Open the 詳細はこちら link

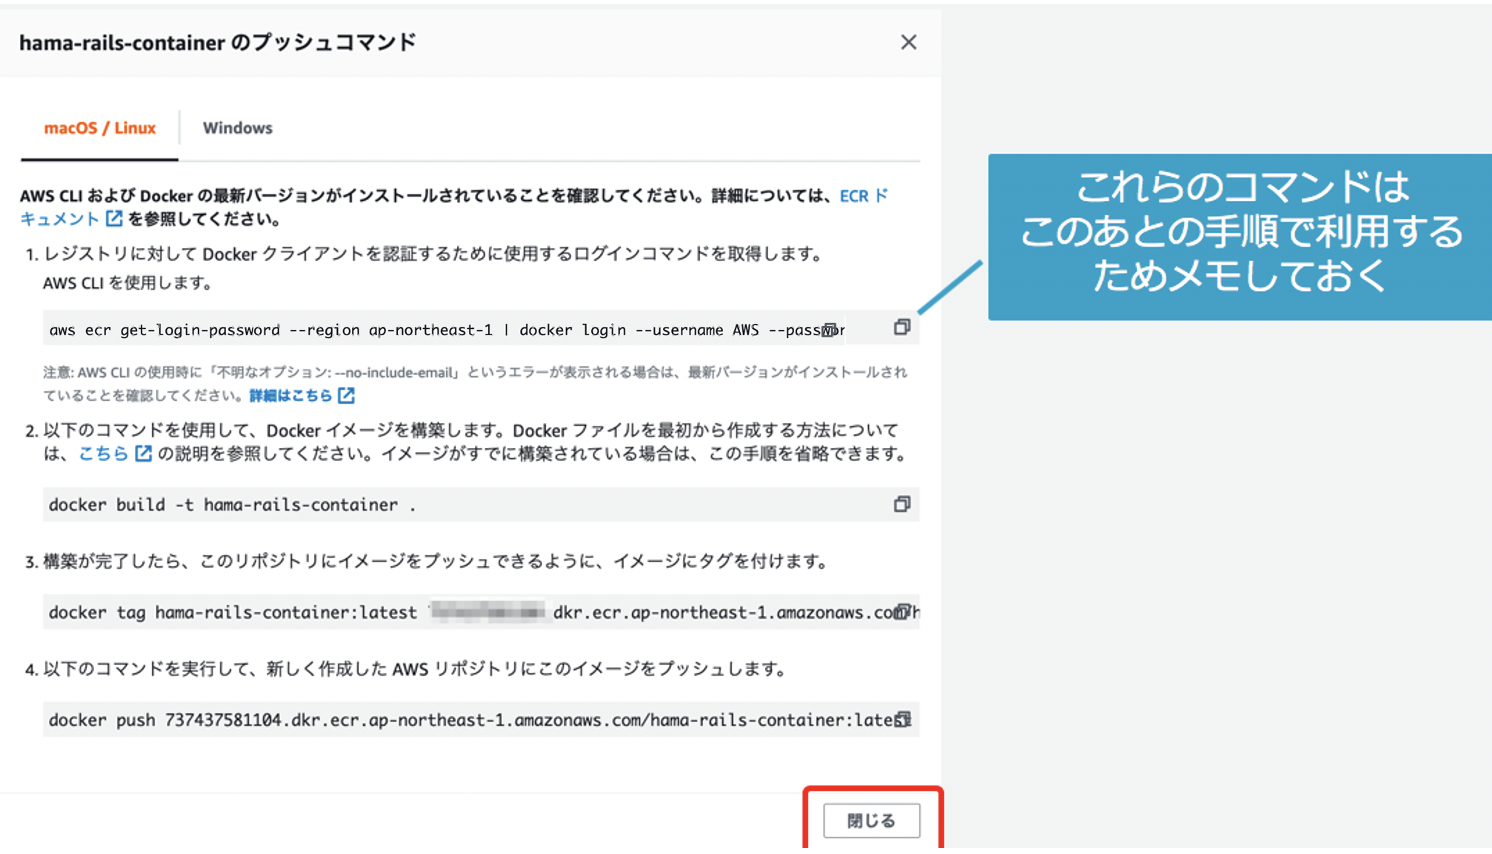(290, 395)
